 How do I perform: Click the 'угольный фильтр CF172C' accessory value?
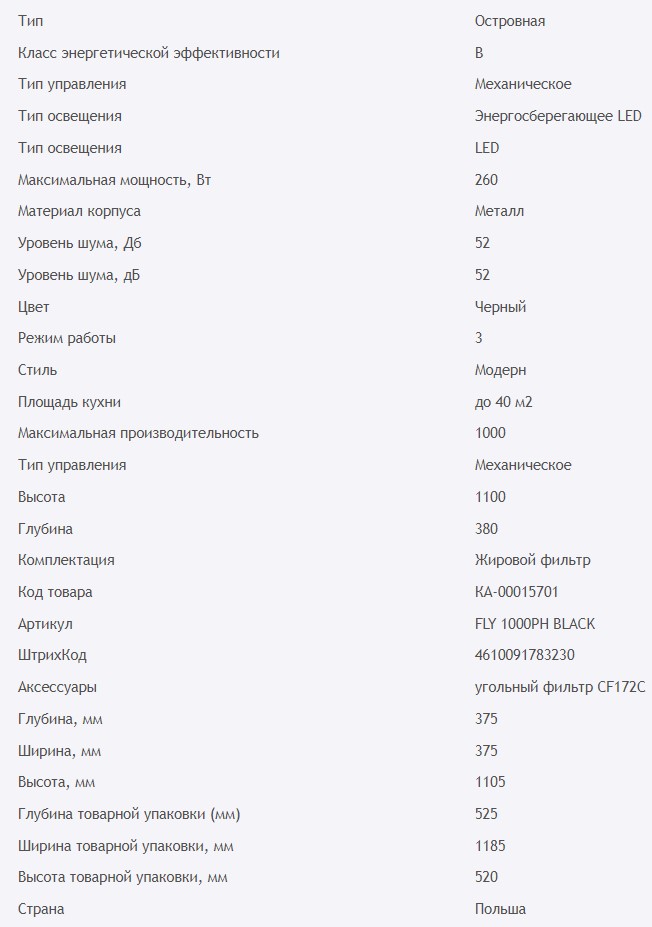(x=560, y=687)
